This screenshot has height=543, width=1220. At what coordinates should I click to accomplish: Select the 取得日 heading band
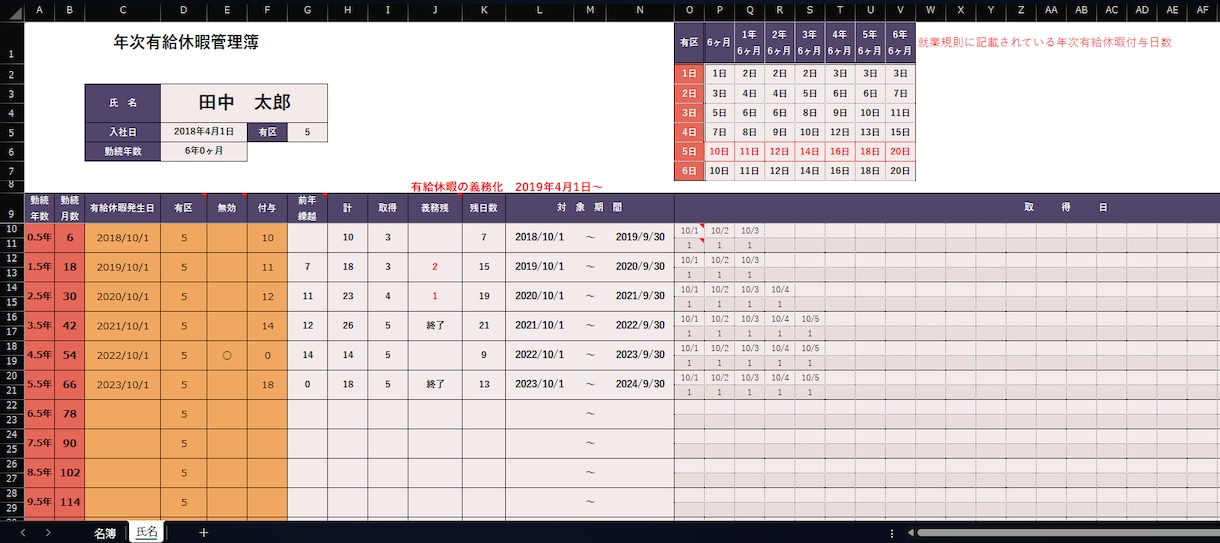(1066, 208)
